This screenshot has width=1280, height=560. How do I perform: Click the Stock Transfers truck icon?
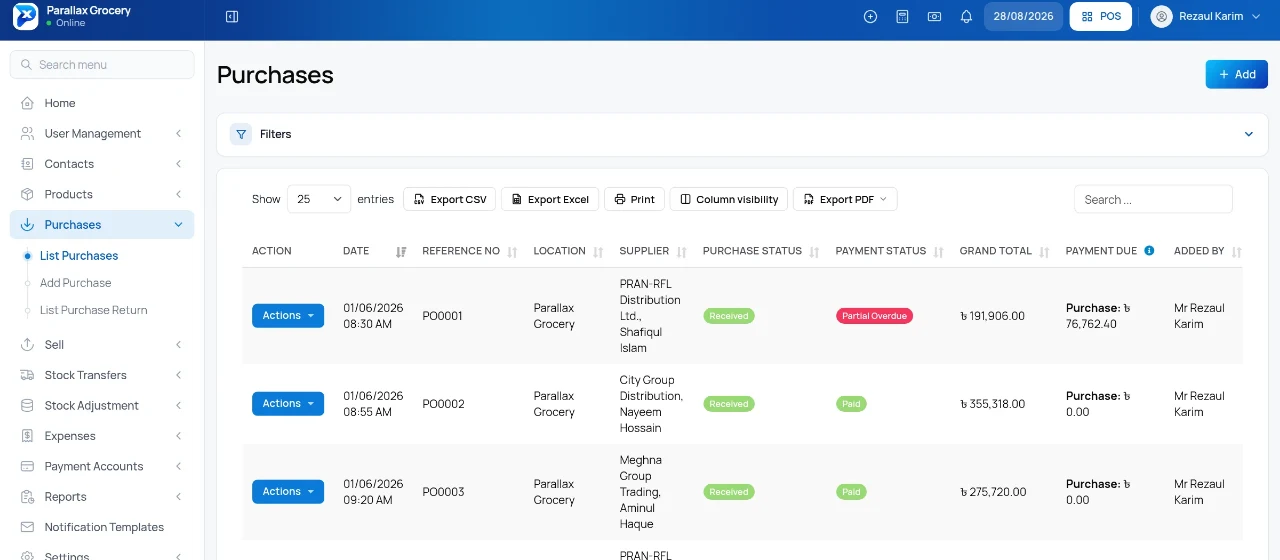(x=27, y=375)
